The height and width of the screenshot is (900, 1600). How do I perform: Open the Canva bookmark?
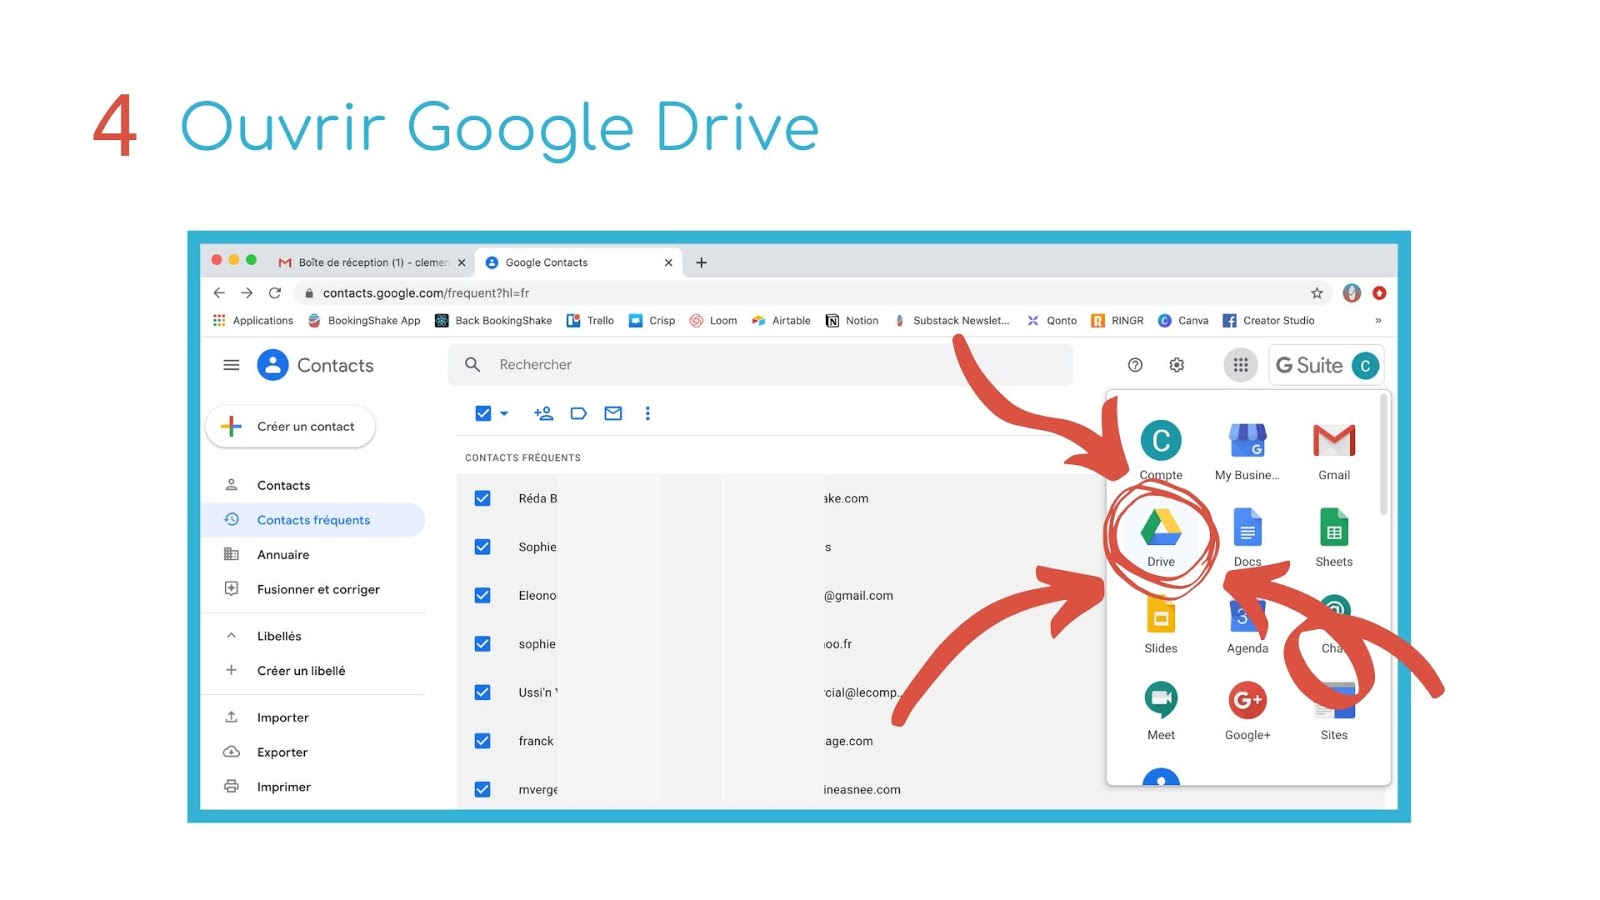coord(1183,321)
